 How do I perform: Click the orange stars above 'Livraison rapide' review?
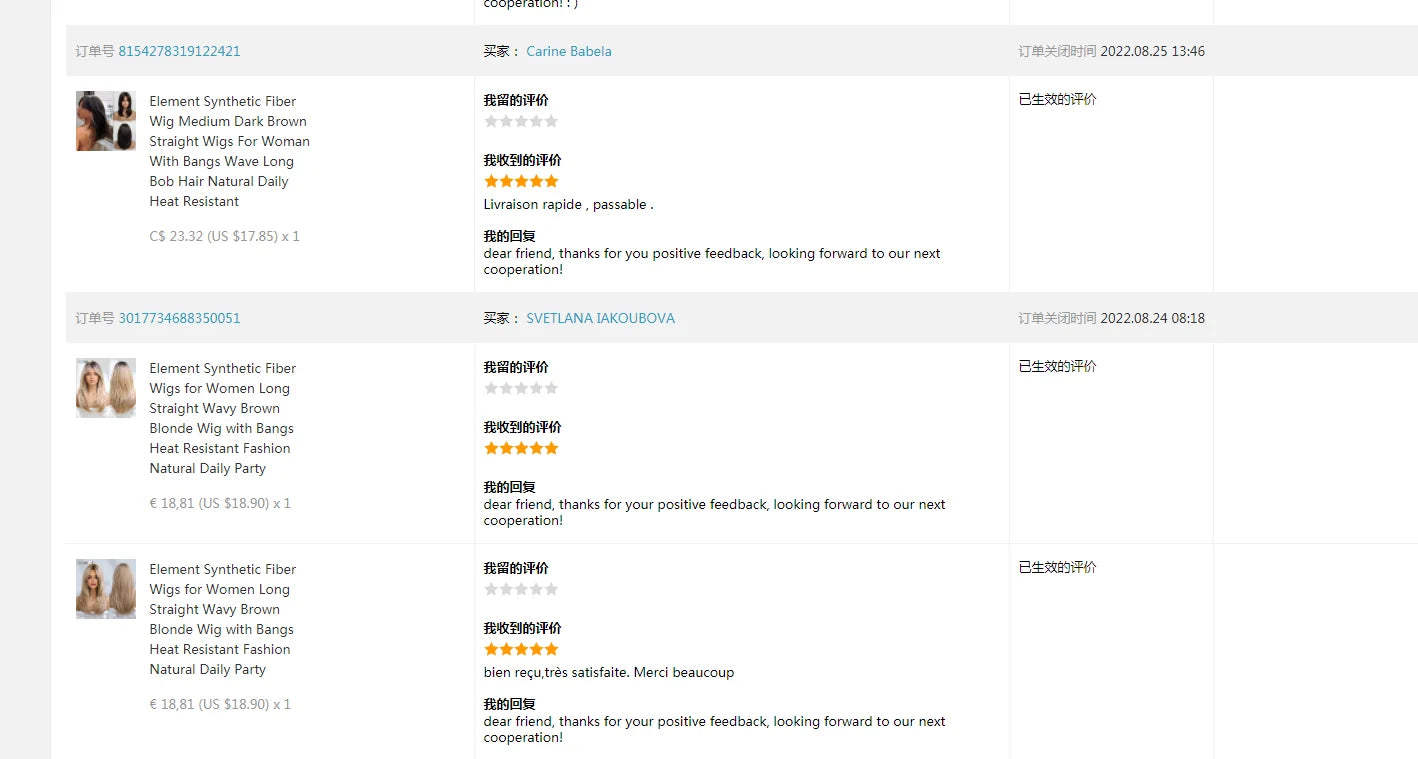[521, 181]
